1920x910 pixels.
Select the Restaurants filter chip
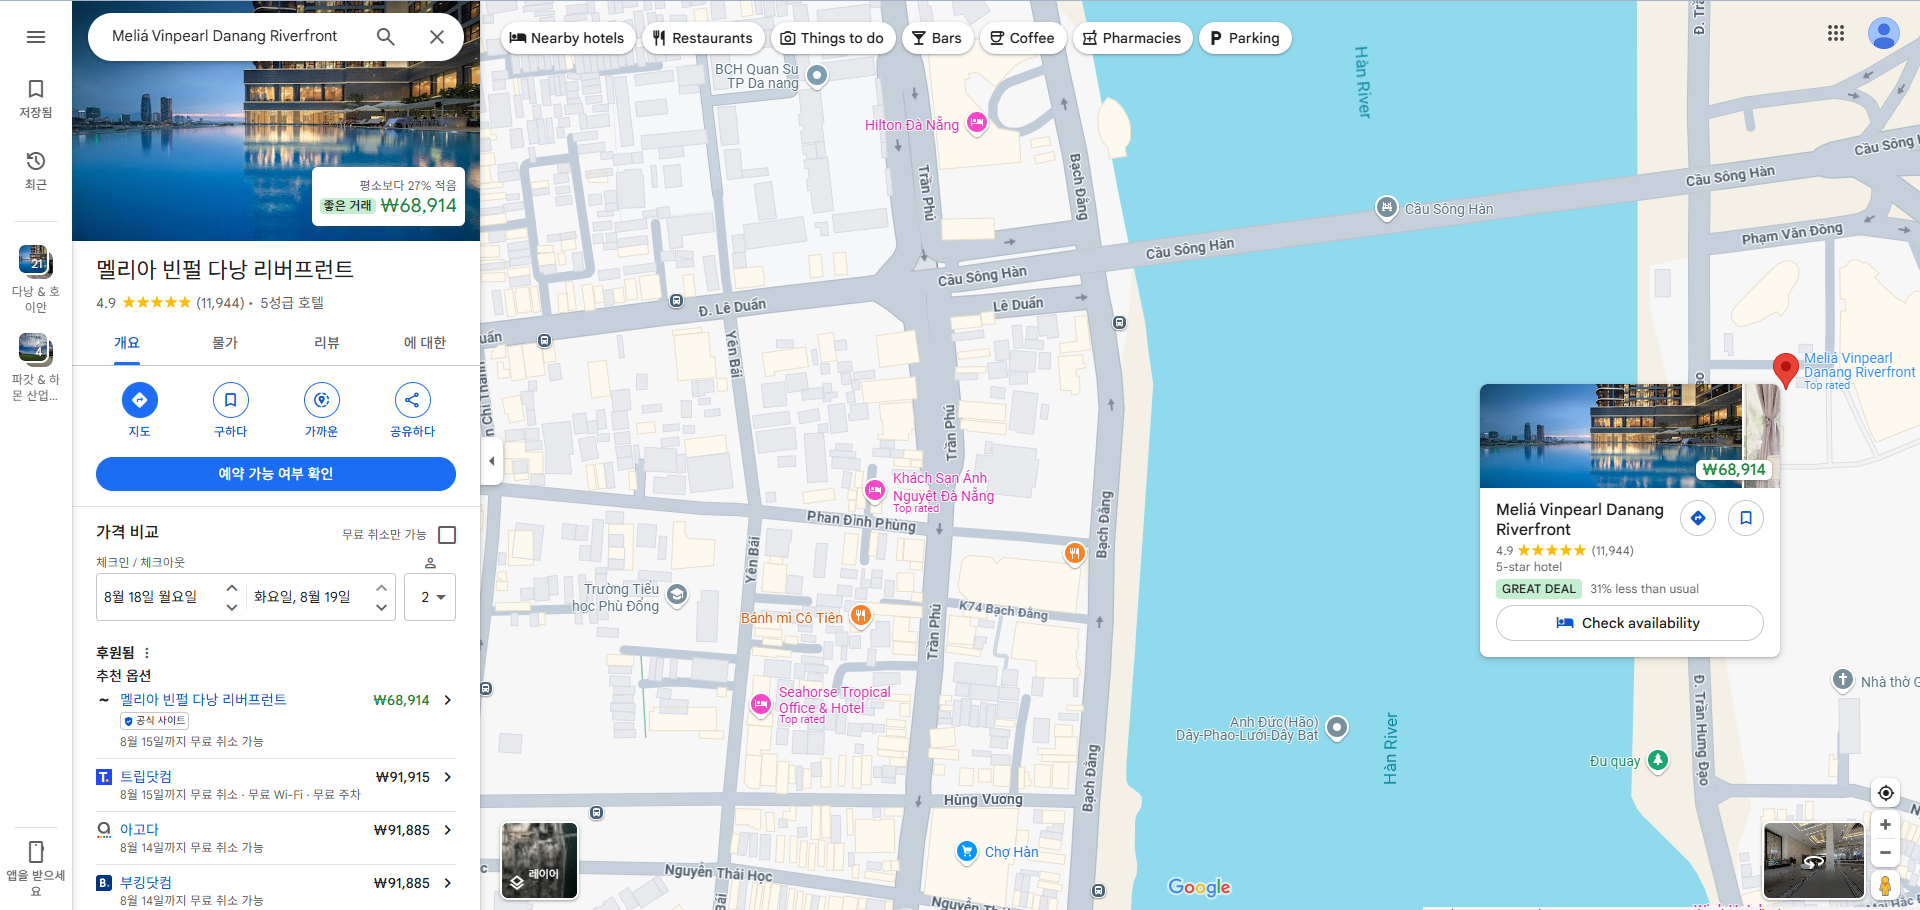703,38
